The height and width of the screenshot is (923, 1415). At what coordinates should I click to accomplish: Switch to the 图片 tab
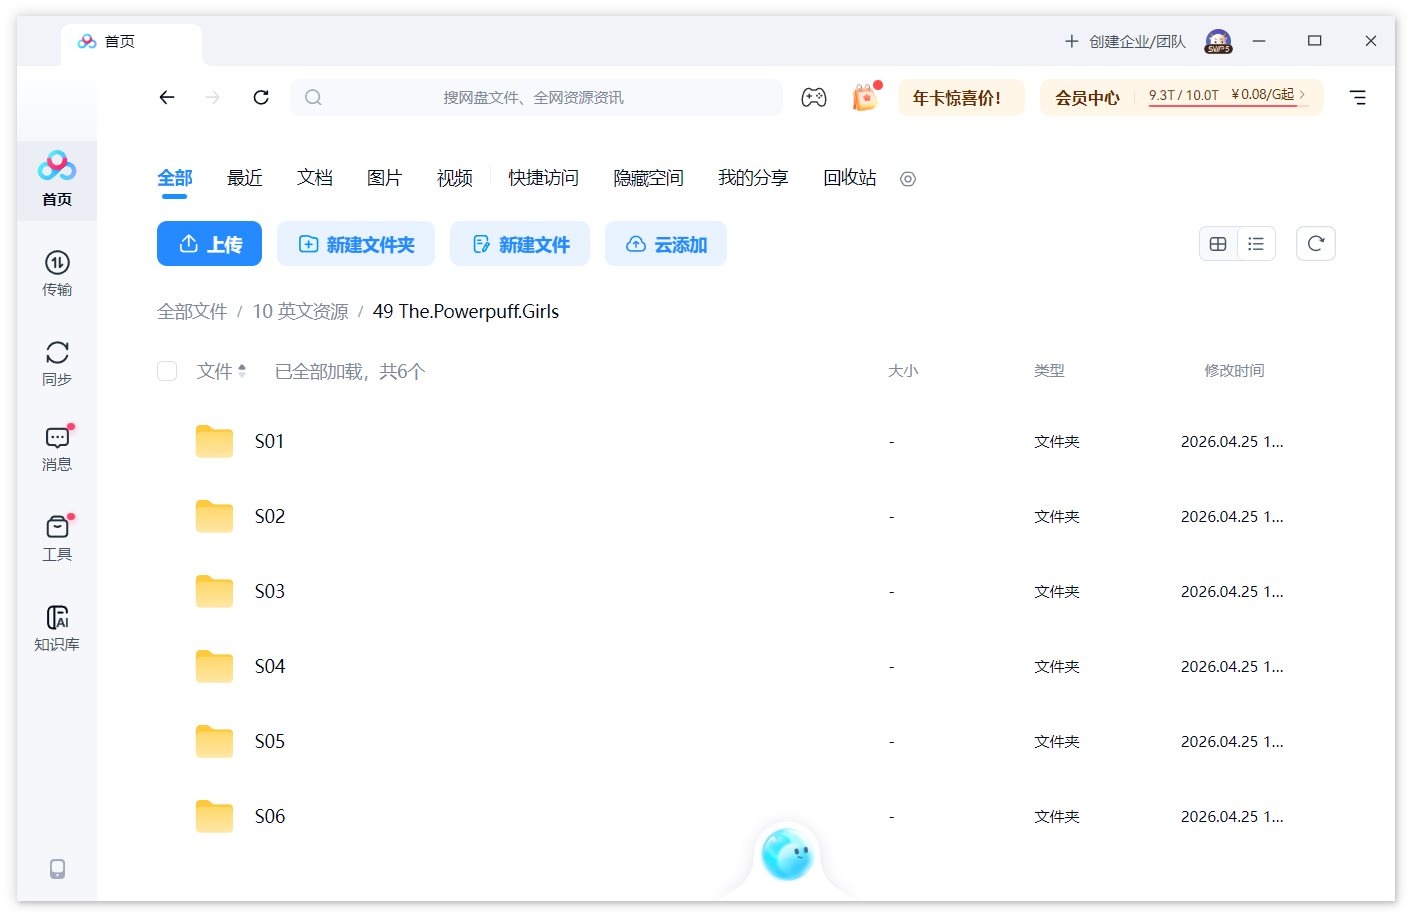(x=385, y=177)
